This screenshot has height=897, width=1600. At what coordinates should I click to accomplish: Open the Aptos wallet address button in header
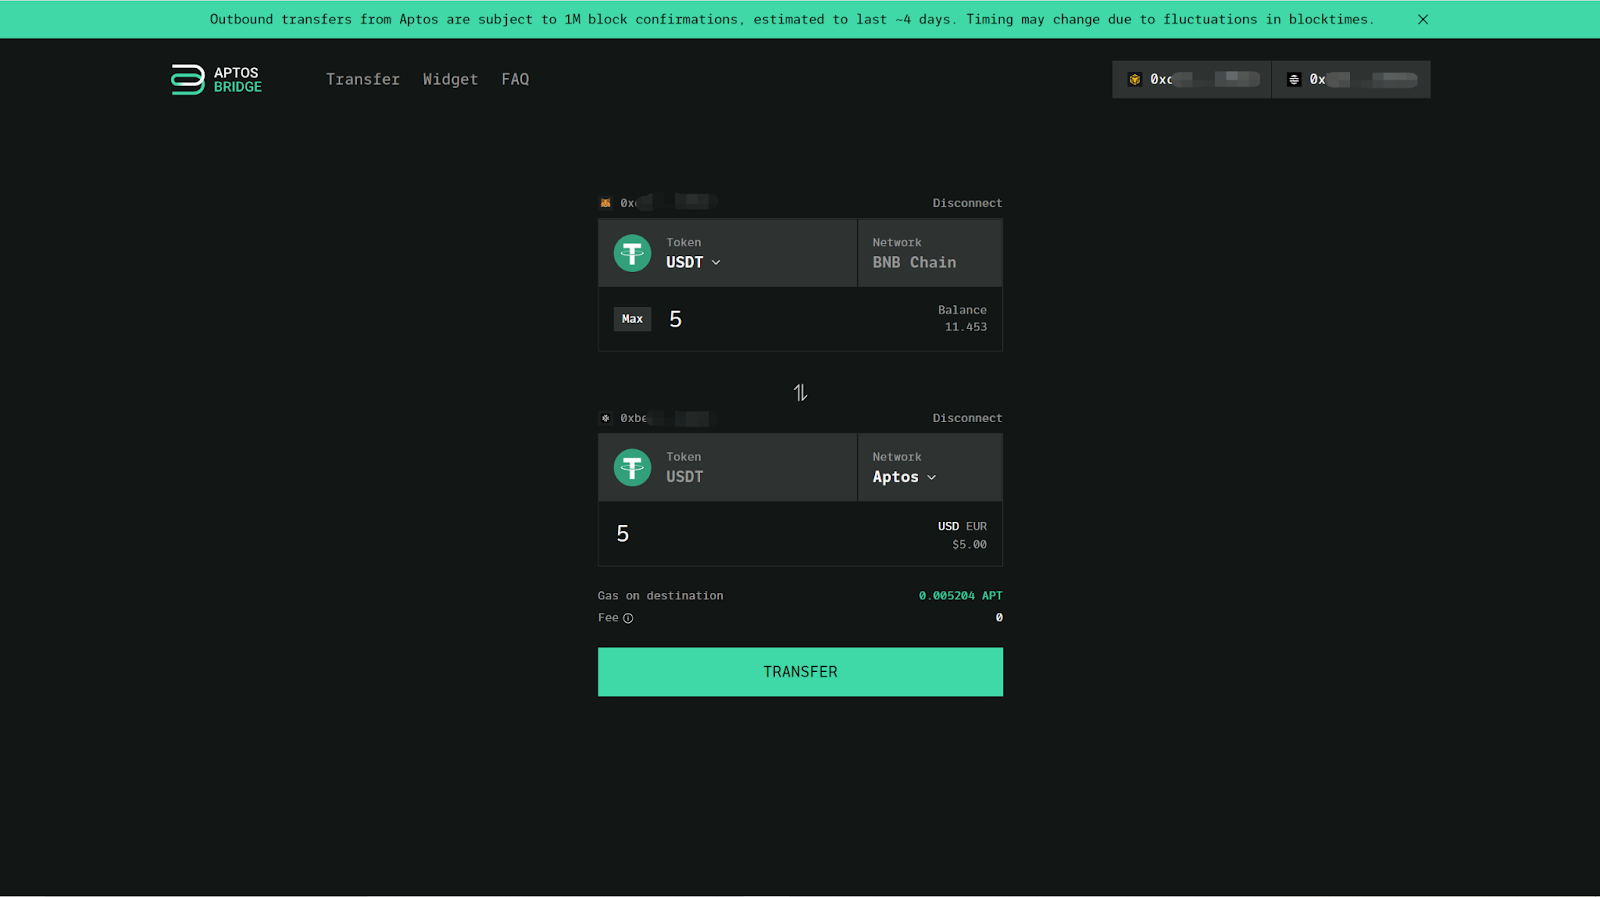coord(1351,79)
